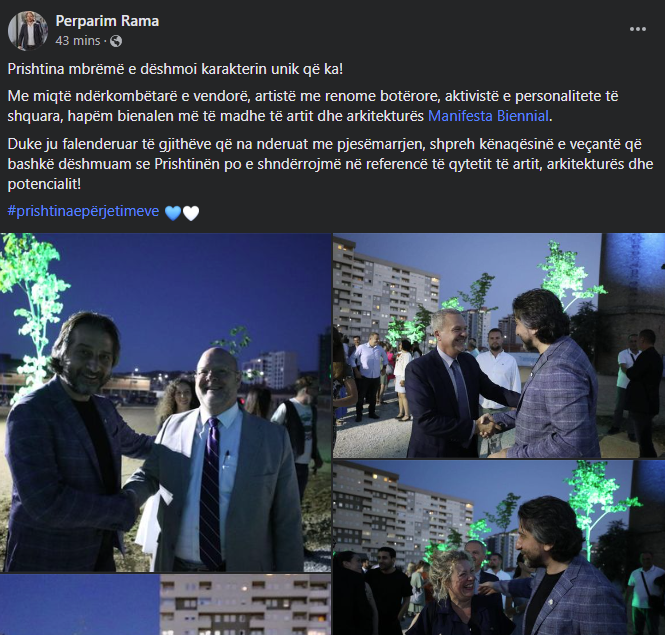Open the large photo with purple-tie man
The height and width of the screenshot is (635, 665).
165,402
